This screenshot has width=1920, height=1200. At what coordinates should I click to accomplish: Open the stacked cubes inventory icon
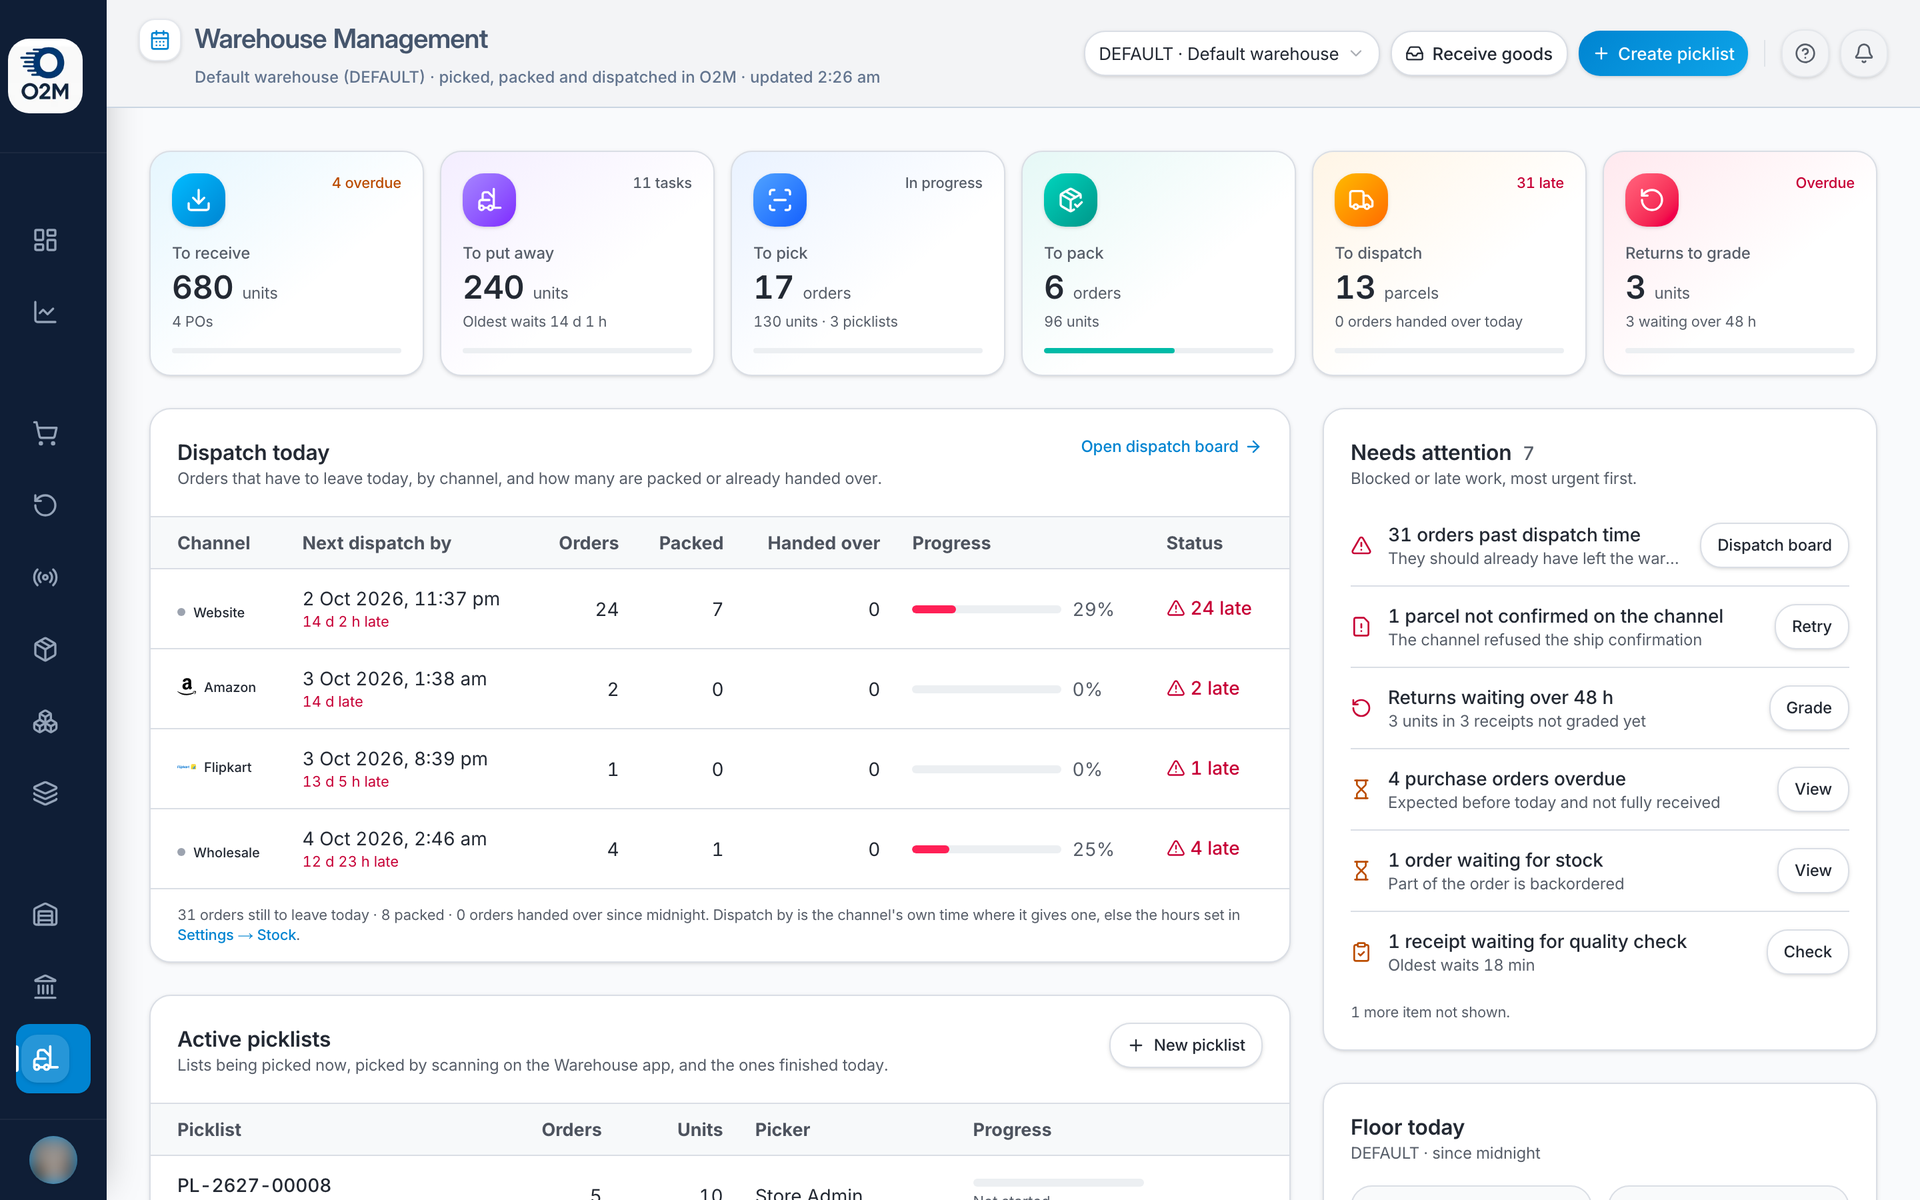click(x=45, y=721)
